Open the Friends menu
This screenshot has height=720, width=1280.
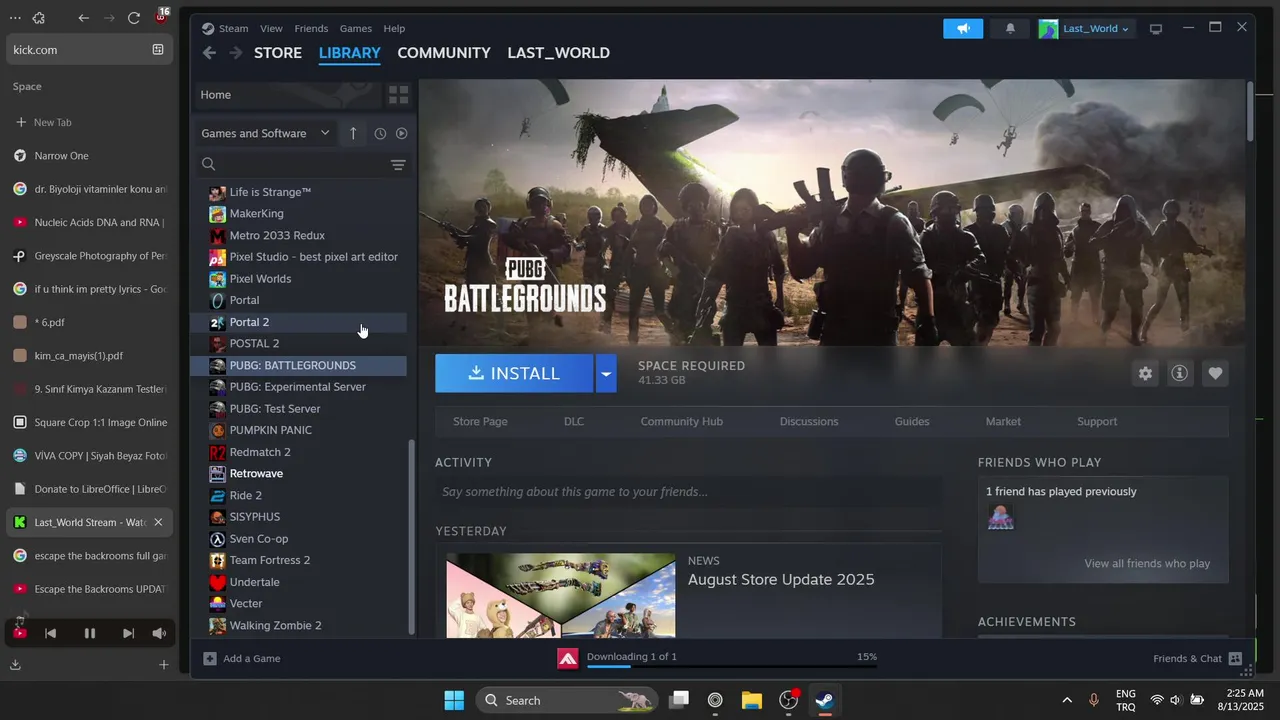coord(311,28)
